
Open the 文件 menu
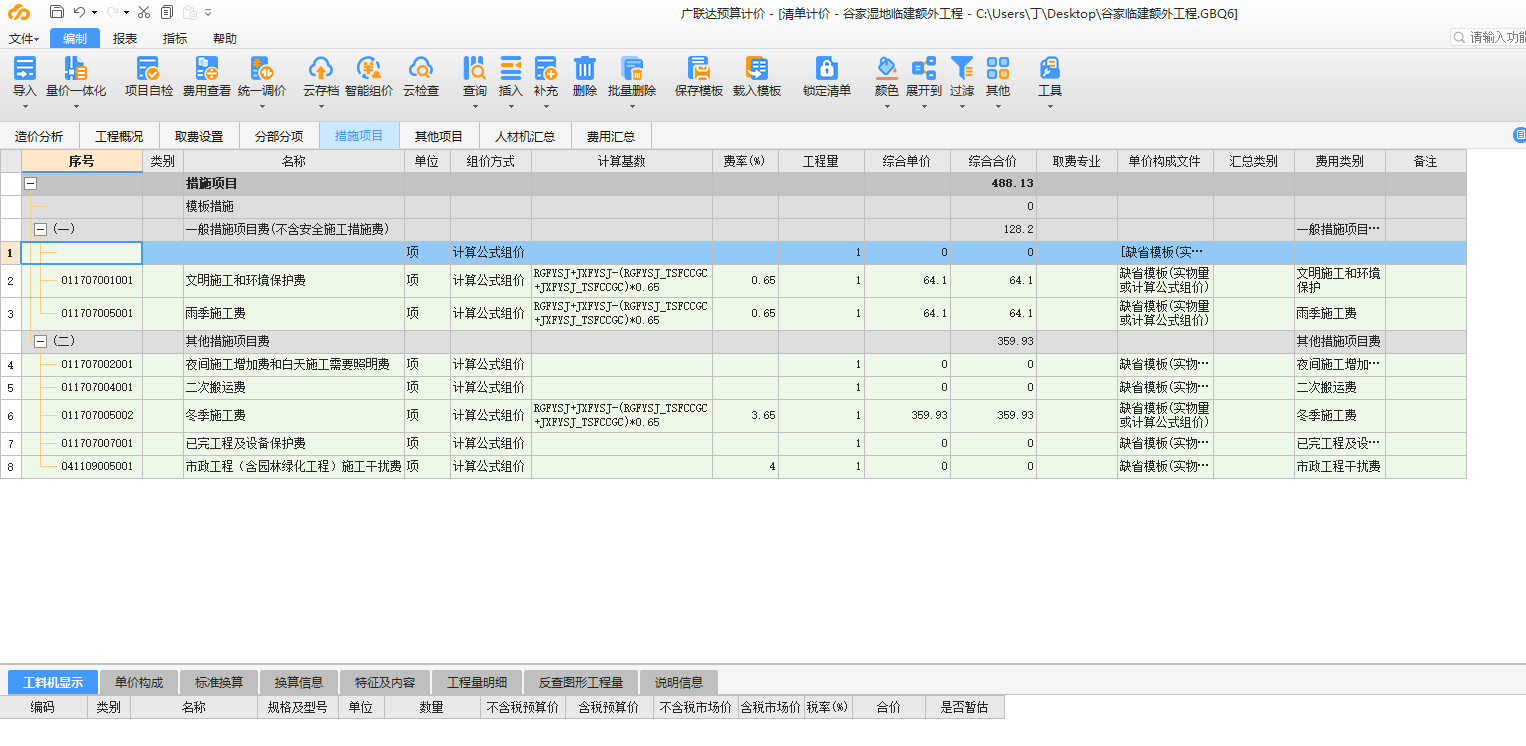pos(24,39)
